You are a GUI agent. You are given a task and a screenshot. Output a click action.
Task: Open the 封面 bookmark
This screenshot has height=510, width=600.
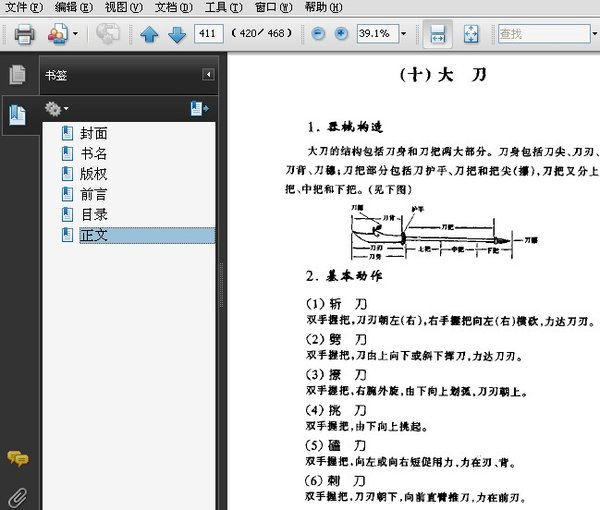pos(93,133)
